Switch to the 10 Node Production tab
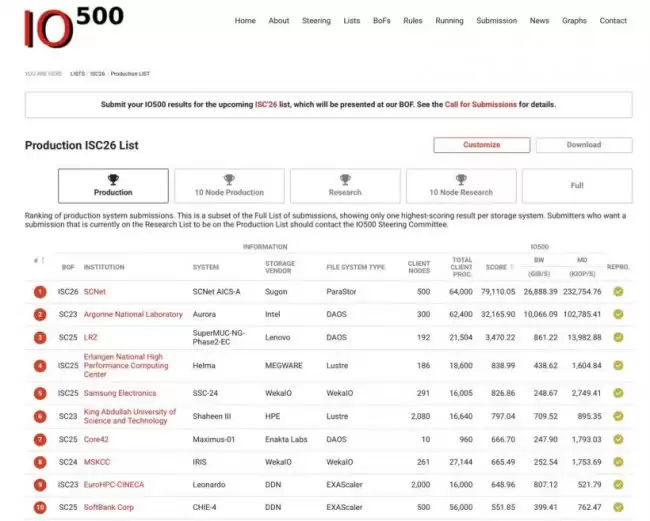 (x=229, y=186)
